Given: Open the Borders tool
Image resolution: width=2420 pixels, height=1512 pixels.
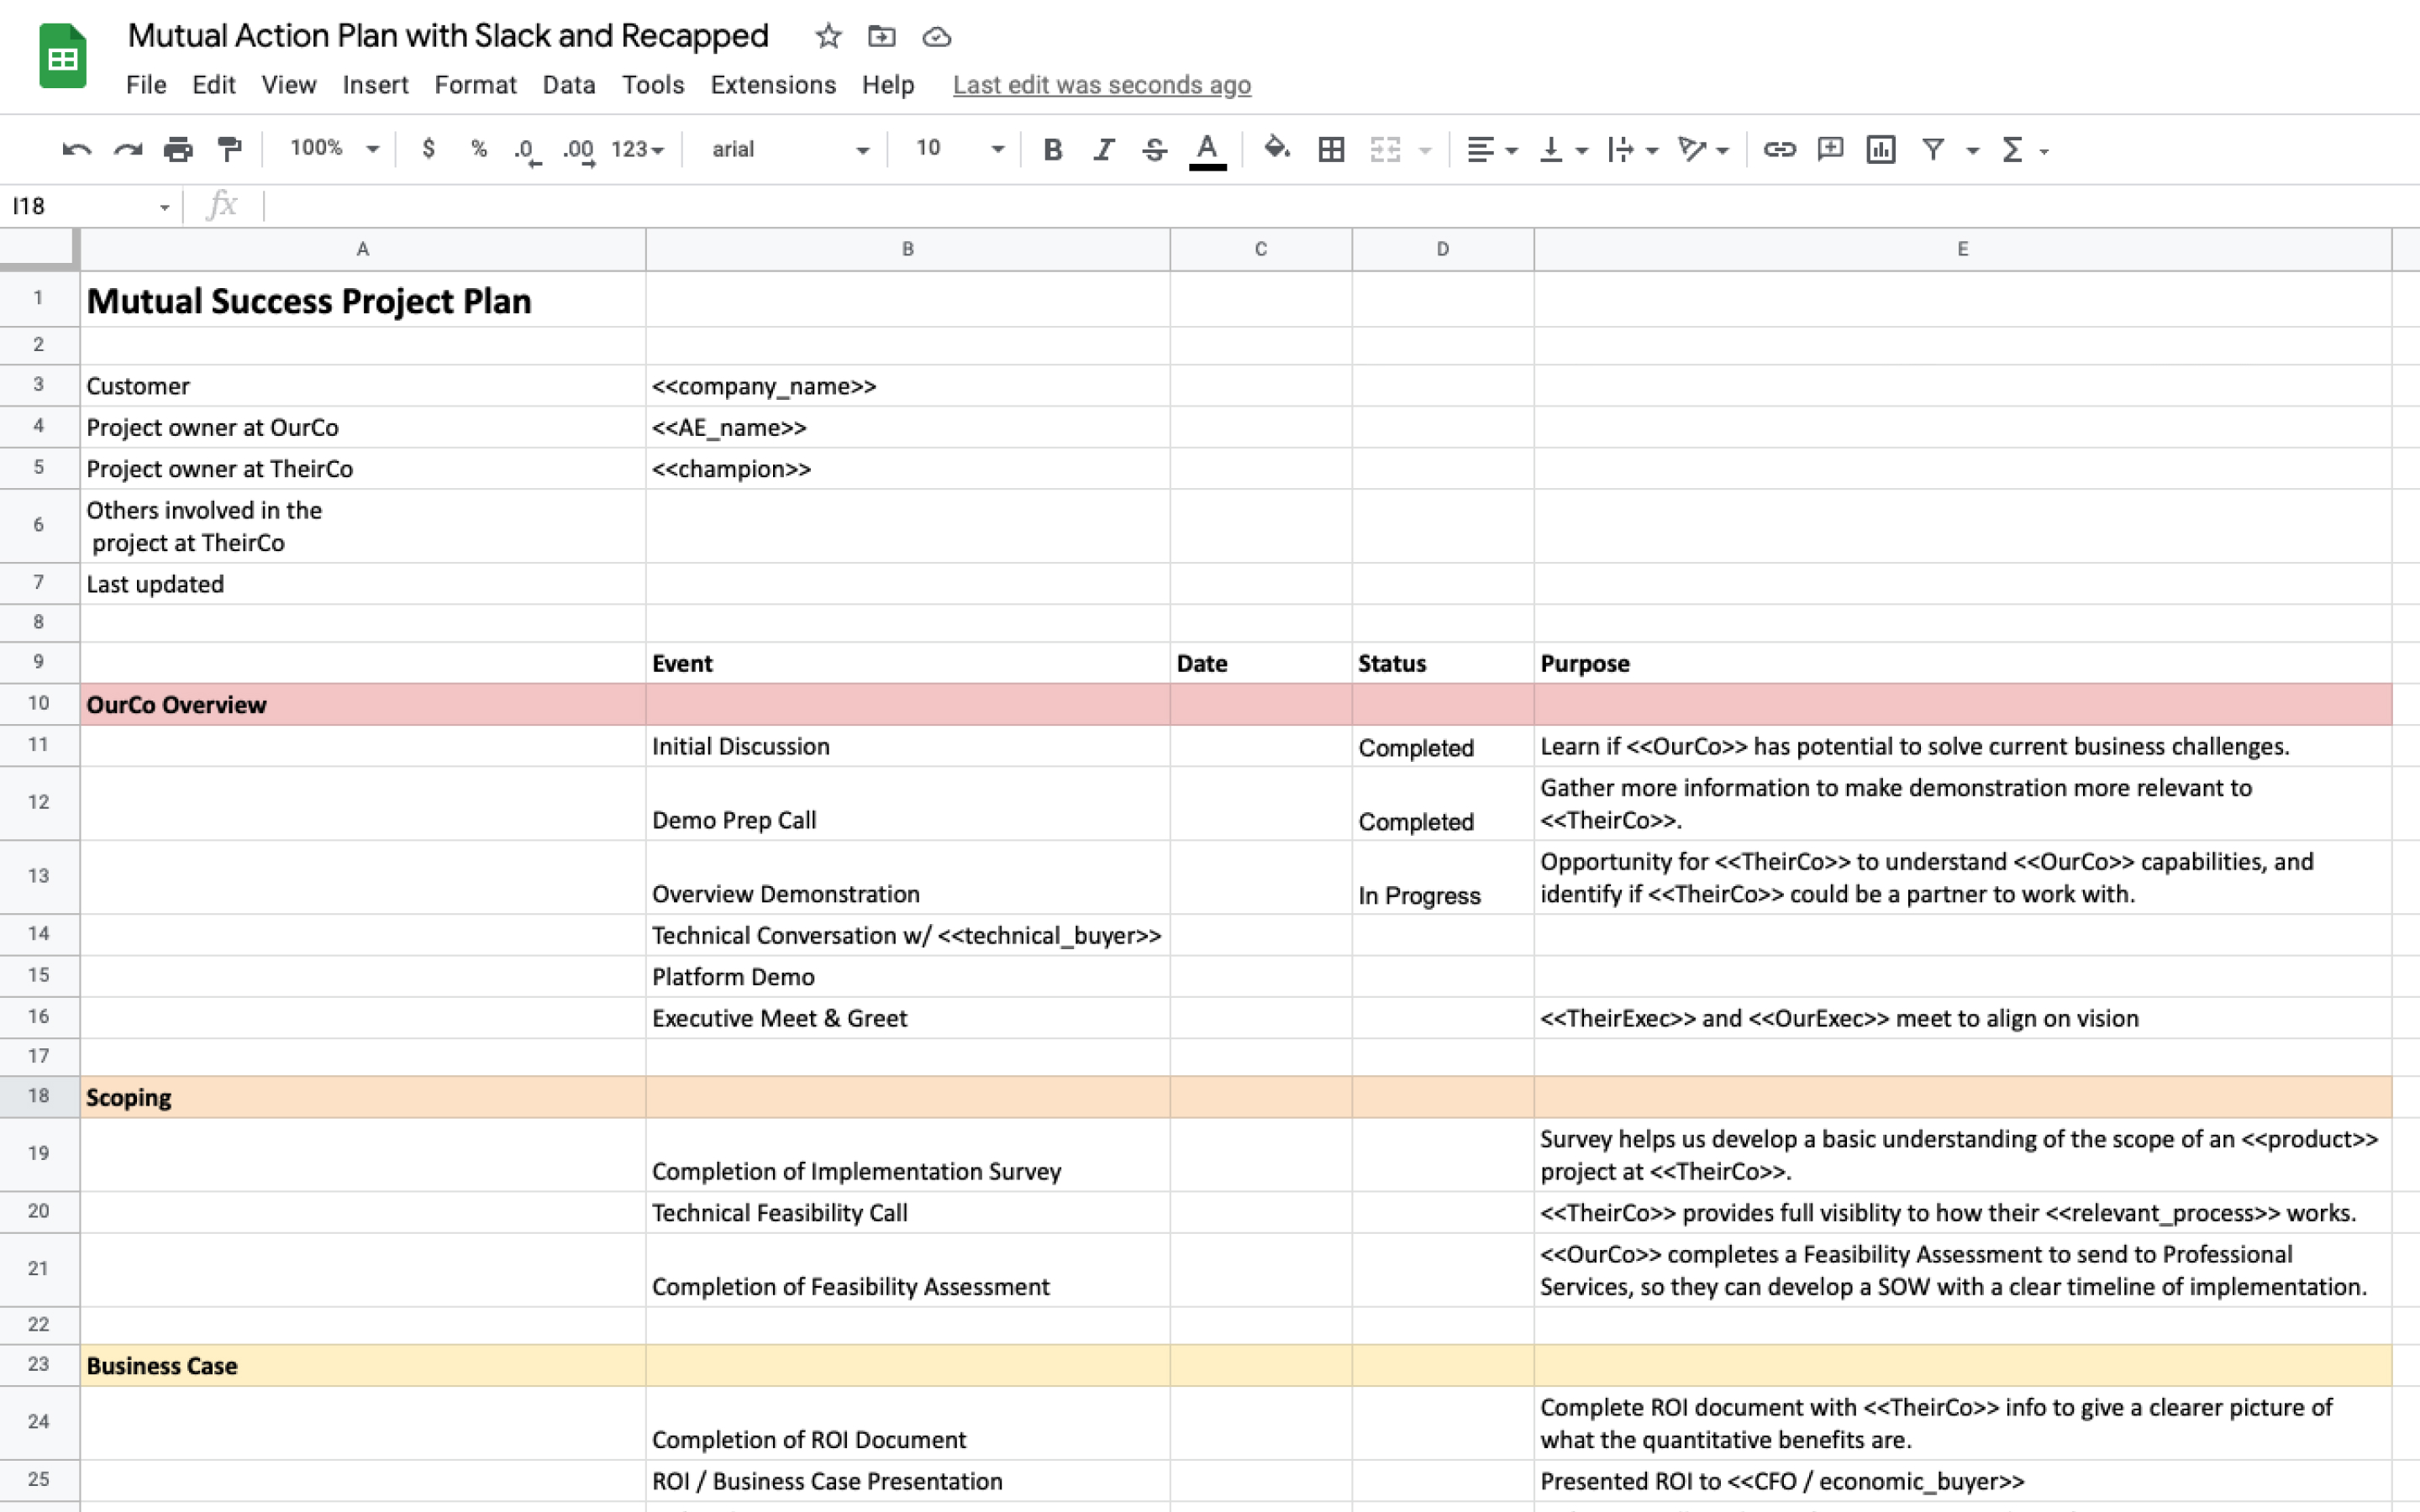Looking at the screenshot, I should click(1331, 150).
